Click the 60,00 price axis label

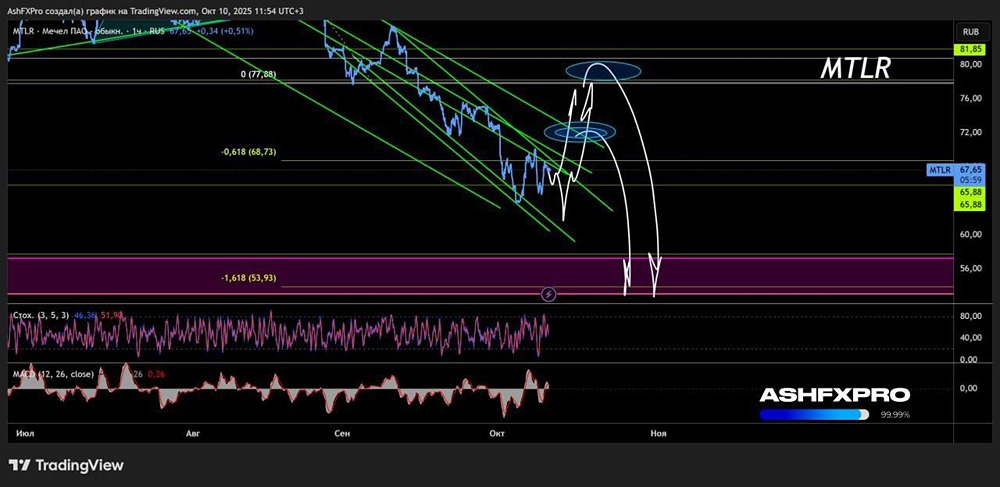(x=970, y=235)
